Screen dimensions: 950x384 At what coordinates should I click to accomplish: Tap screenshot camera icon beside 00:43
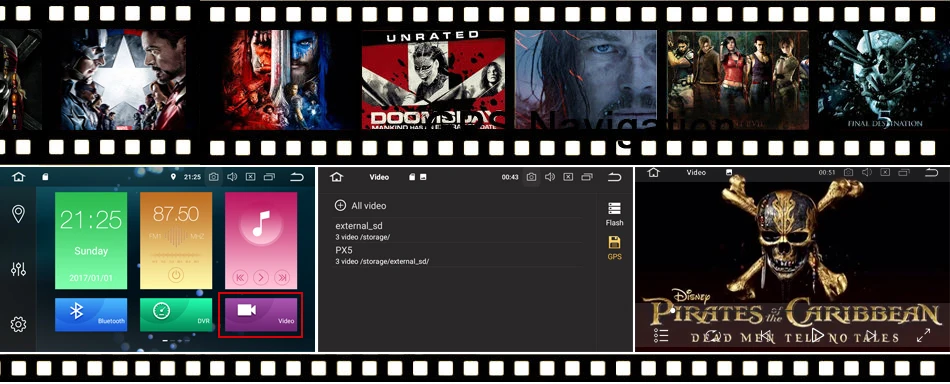531,177
